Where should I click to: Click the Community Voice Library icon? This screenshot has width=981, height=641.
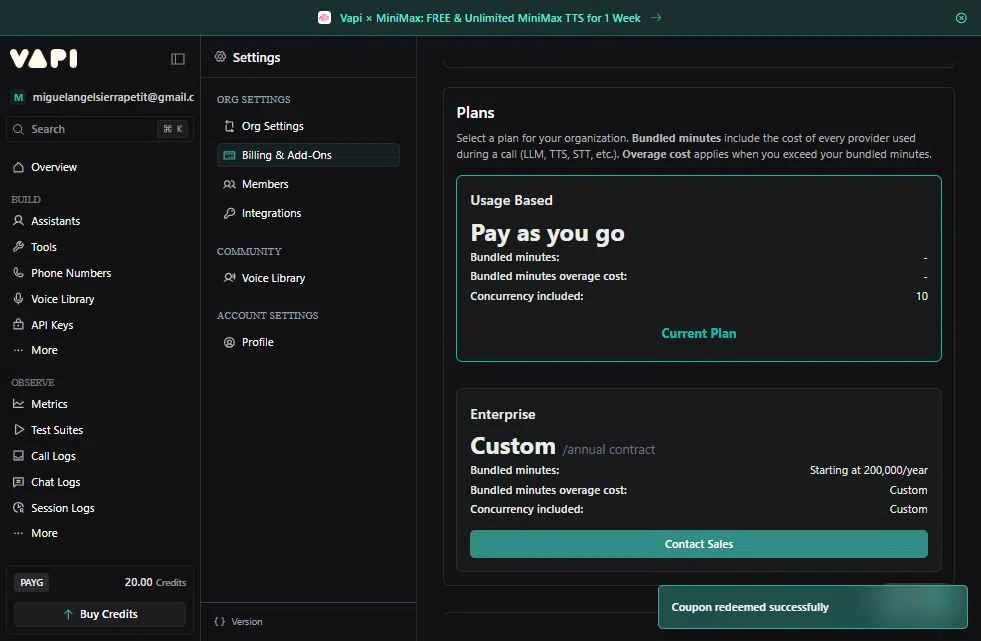point(230,278)
